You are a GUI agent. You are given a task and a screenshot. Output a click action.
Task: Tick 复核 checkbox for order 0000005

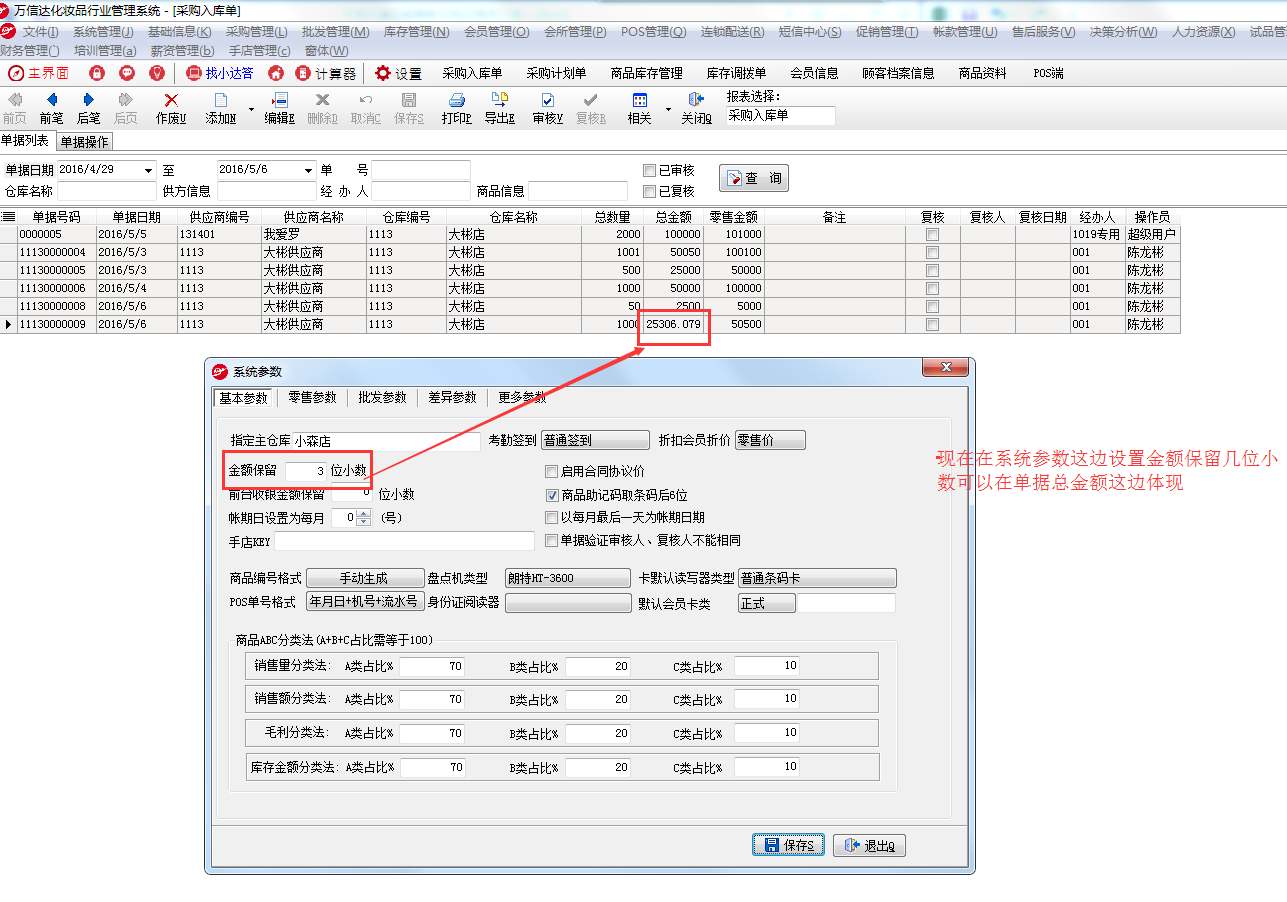click(x=932, y=234)
